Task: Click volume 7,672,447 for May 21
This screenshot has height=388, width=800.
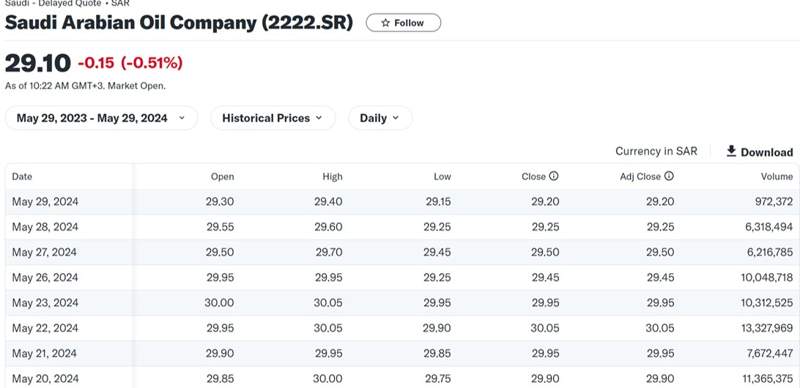Action: pyautogui.click(x=769, y=353)
